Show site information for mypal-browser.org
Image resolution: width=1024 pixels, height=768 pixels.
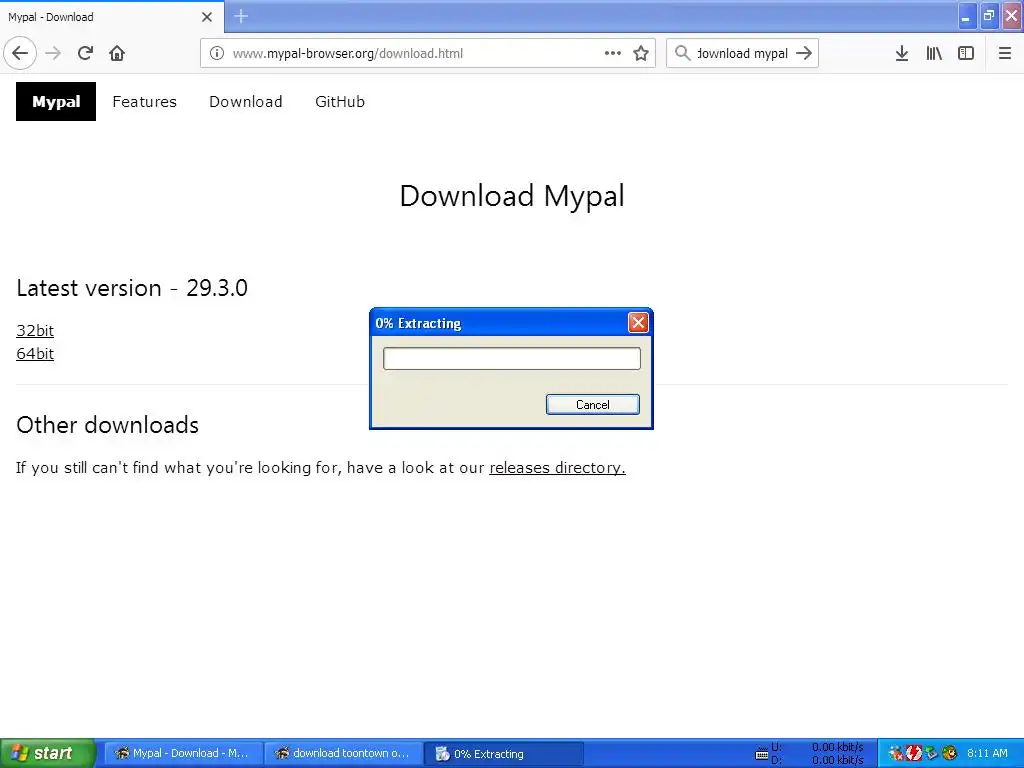[x=216, y=53]
